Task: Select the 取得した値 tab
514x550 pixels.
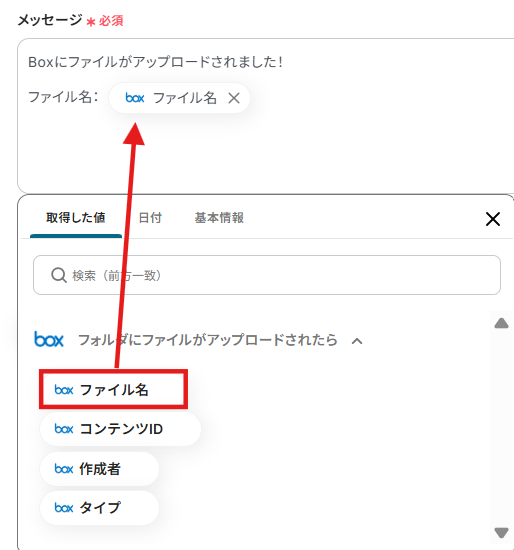Action: (x=76, y=218)
